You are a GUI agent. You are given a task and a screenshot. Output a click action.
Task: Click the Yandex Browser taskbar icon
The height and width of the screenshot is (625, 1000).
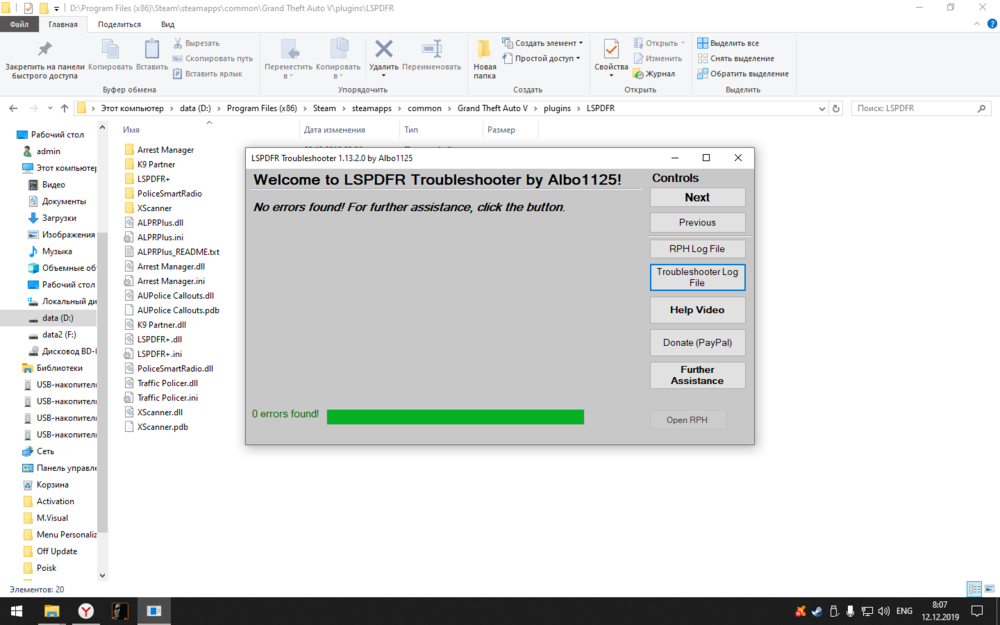click(x=85, y=611)
